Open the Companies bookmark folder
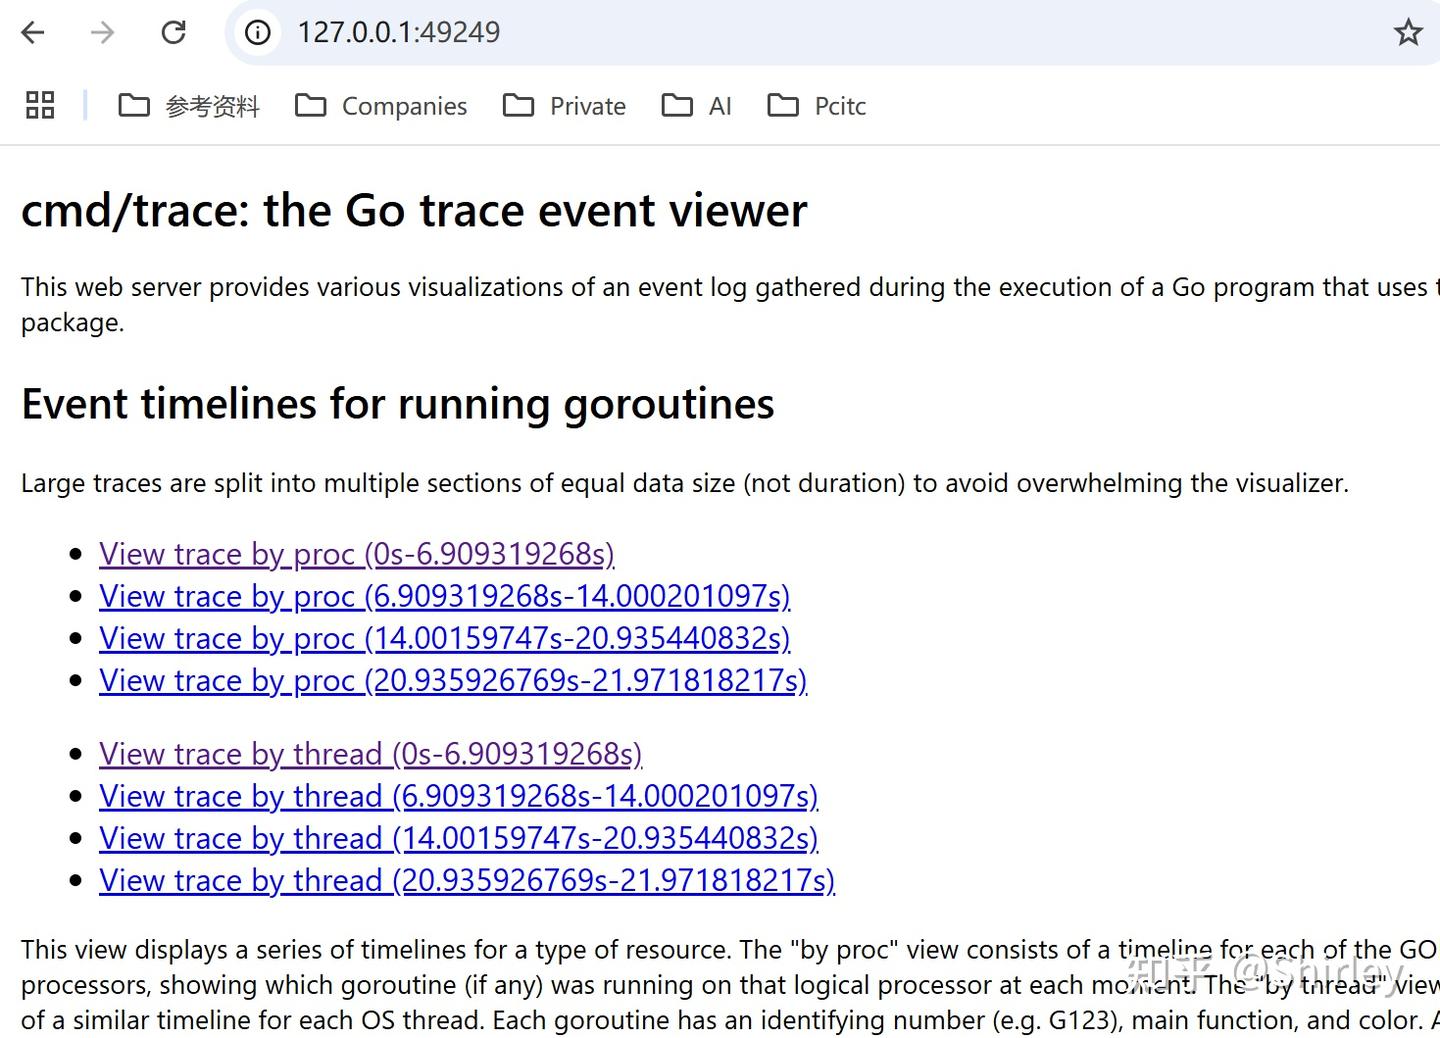 (381, 106)
